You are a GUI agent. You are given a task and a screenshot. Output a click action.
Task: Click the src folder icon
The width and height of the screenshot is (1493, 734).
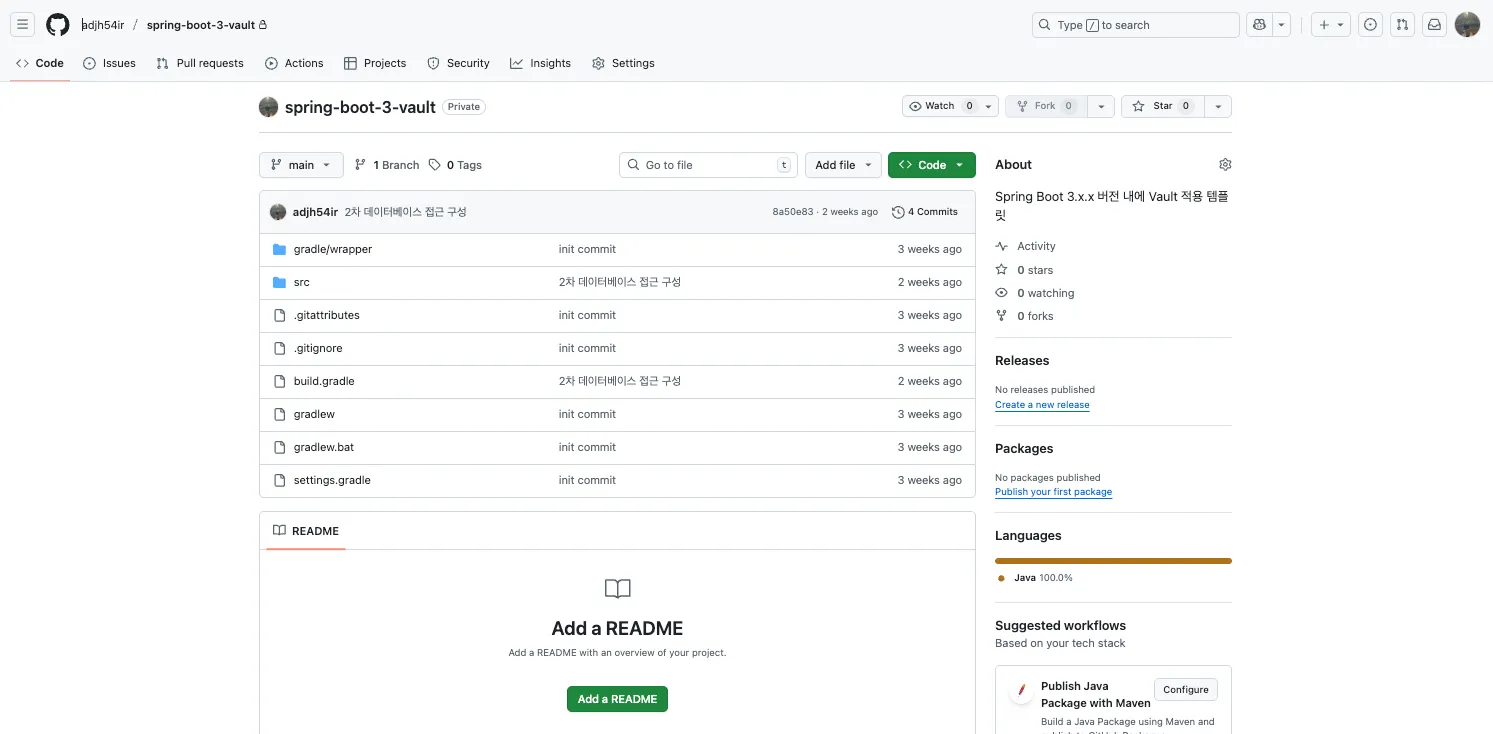pos(280,282)
